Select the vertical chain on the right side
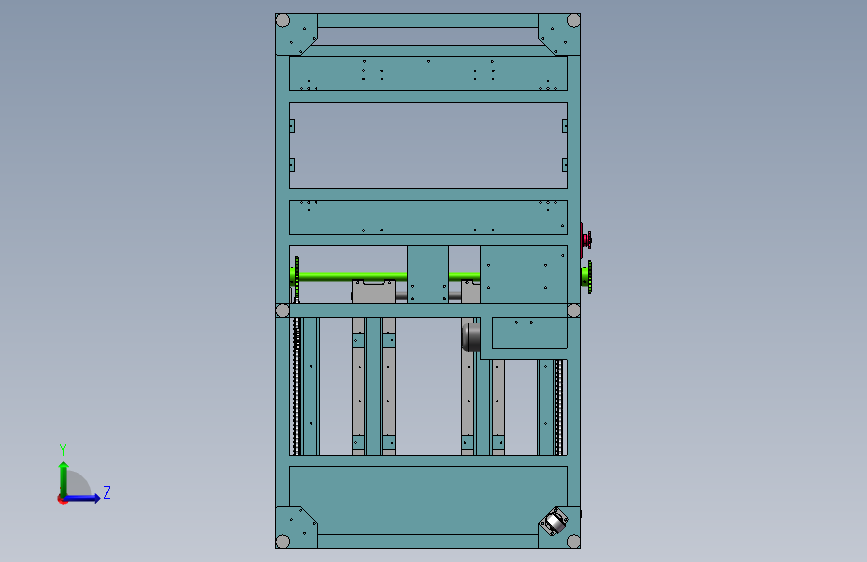The width and height of the screenshot is (867, 562). pos(559,408)
